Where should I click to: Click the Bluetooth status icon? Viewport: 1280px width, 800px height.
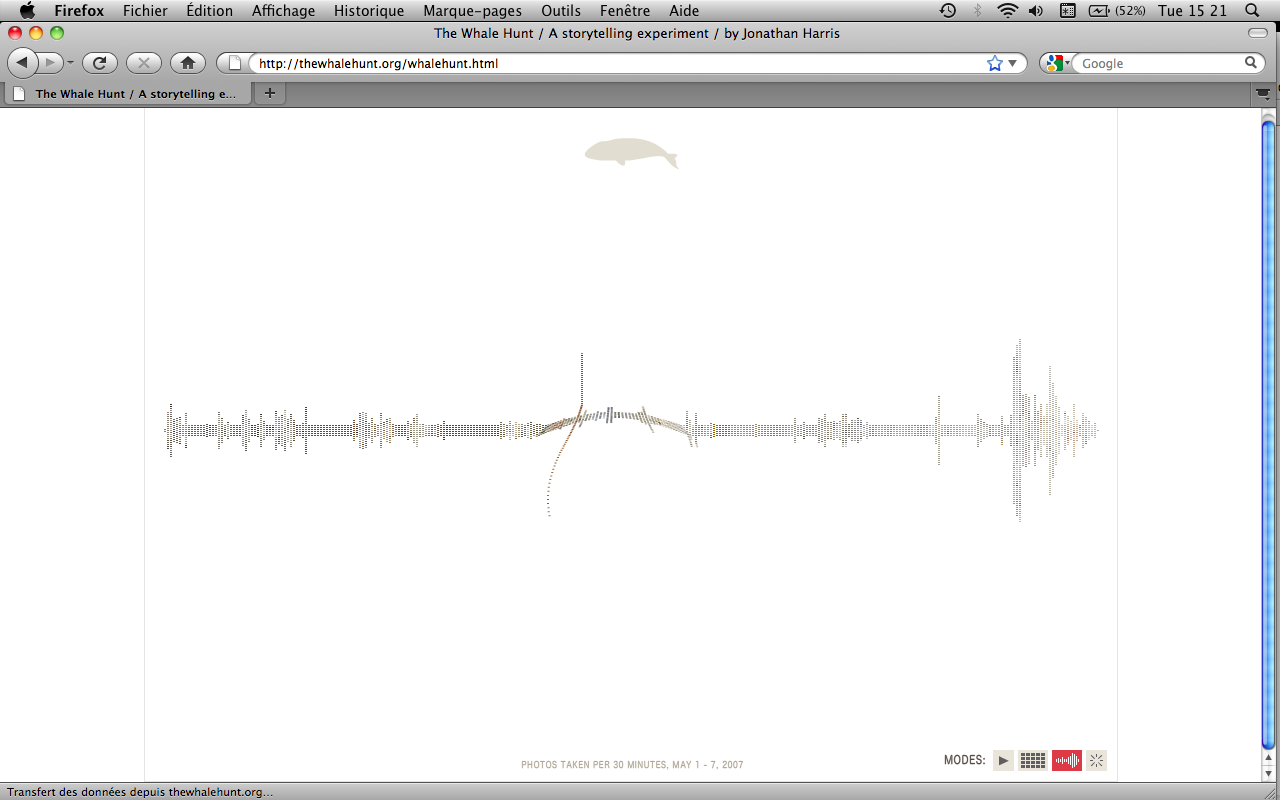click(x=978, y=11)
